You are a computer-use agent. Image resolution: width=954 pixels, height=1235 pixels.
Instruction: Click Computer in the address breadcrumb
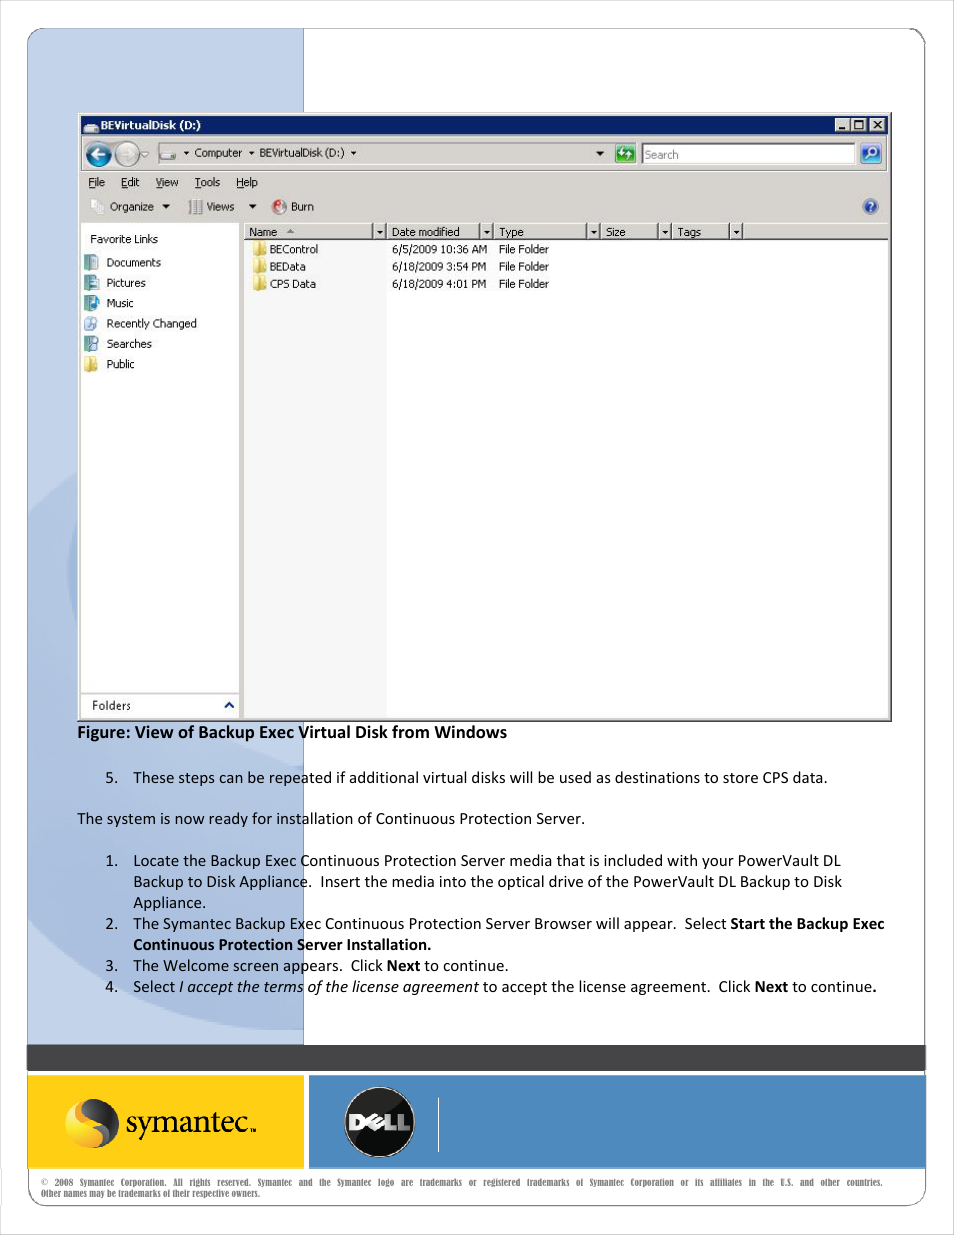[218, 153]
